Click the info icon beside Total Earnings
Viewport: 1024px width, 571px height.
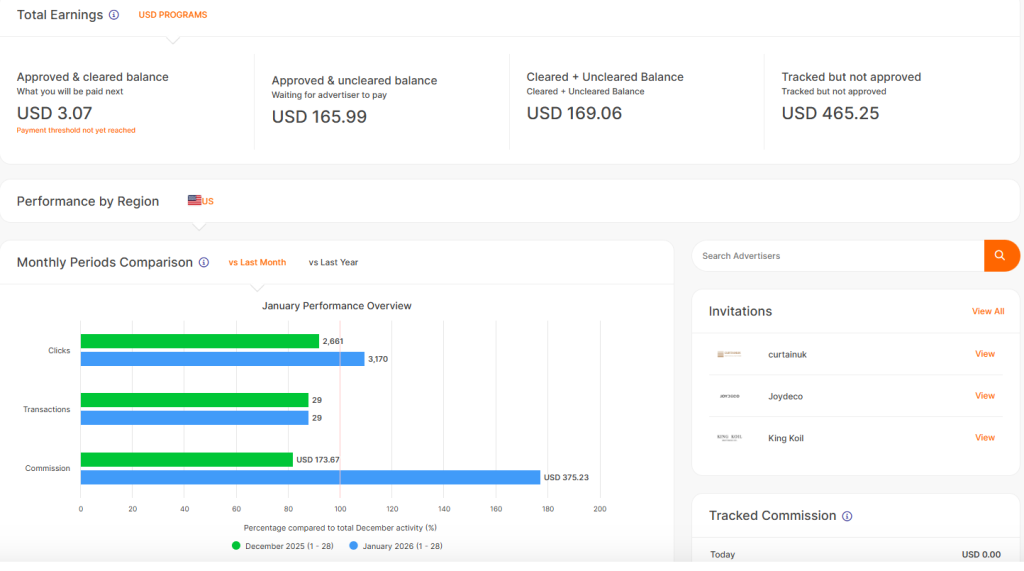[x=114, y=15]
